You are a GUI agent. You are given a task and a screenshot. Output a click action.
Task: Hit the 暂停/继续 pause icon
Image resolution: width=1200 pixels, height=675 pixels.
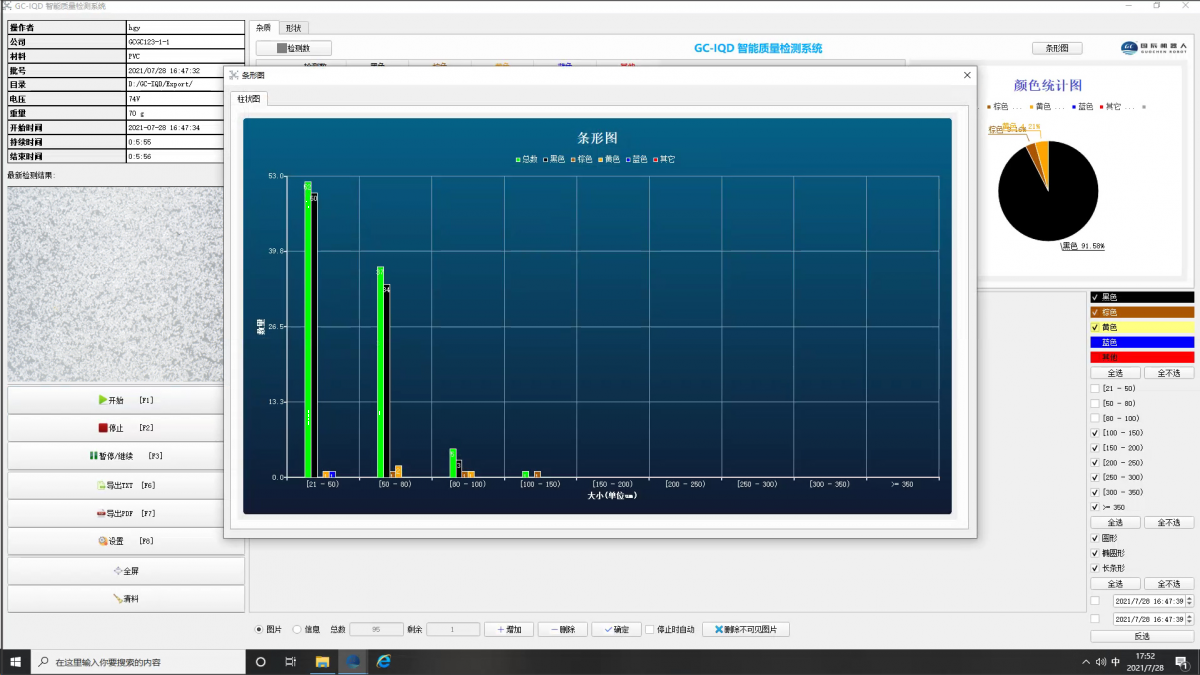(x=94, y=456)
